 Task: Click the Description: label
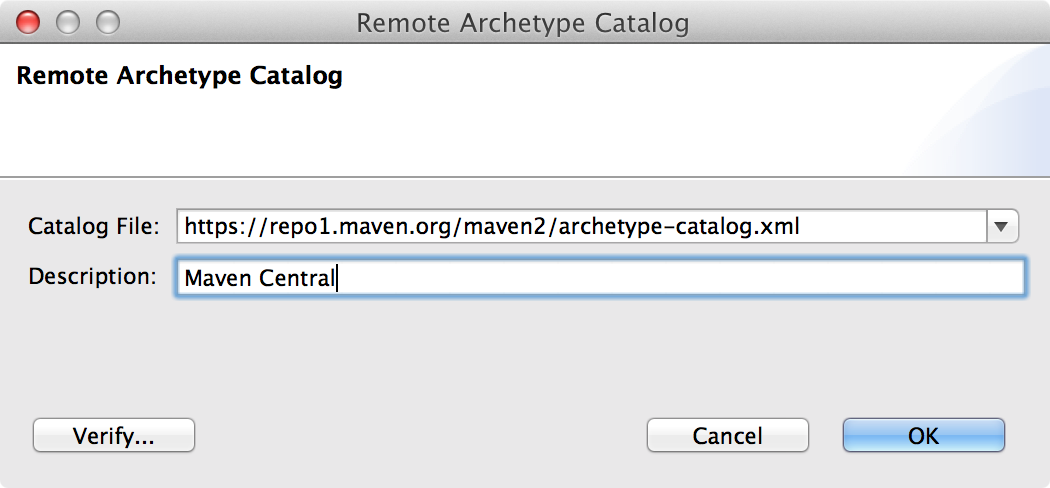tap(92, 277)
